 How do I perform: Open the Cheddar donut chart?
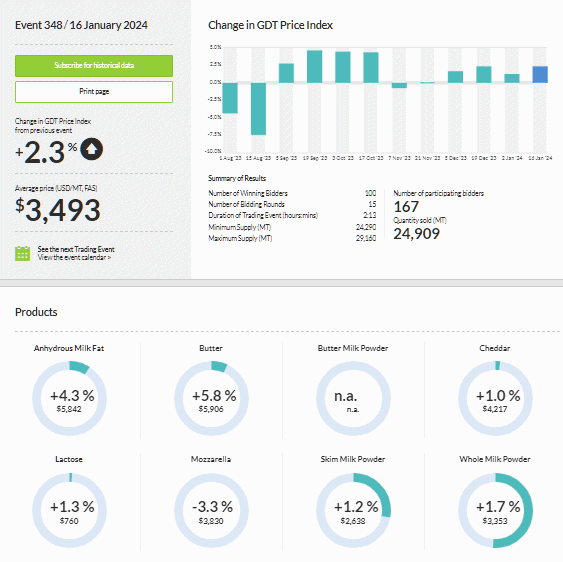495,398
